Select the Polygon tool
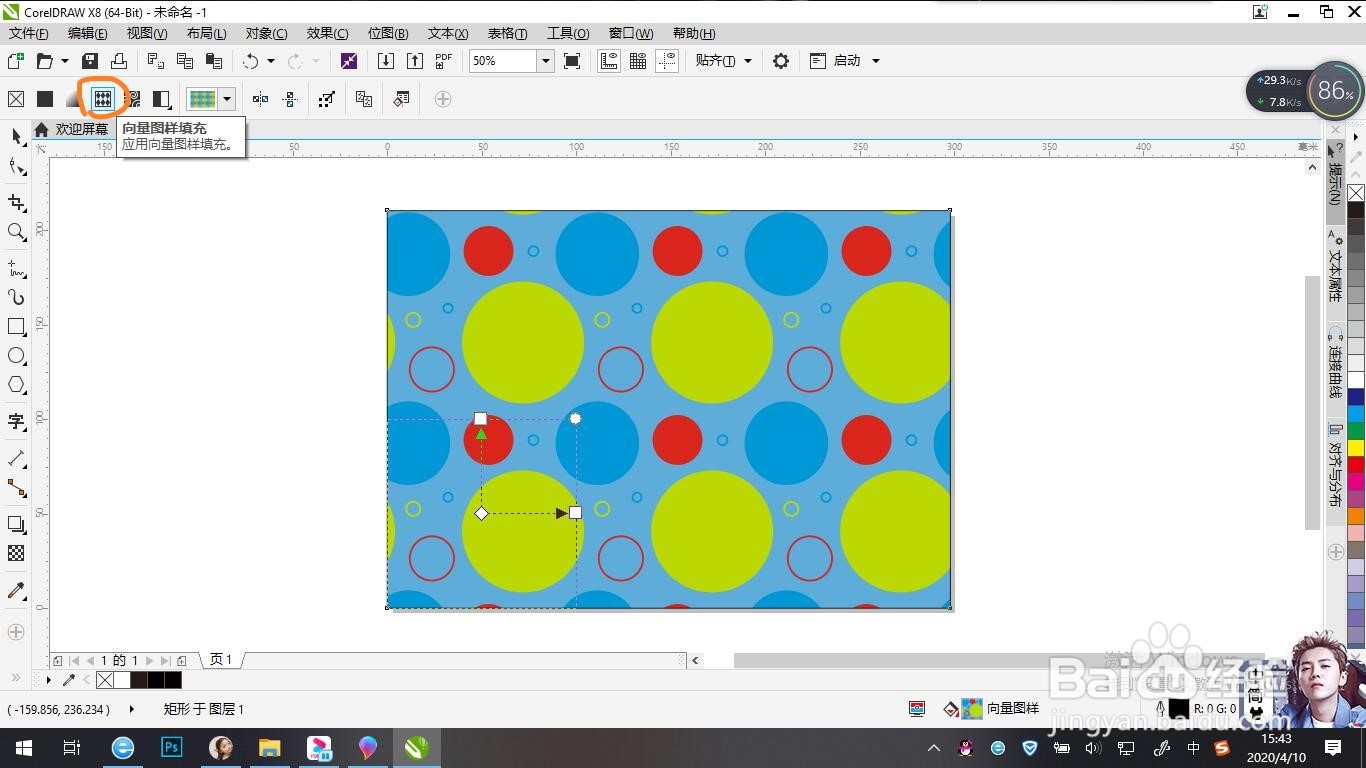The image size is (1366, 768). coord(16,385)
